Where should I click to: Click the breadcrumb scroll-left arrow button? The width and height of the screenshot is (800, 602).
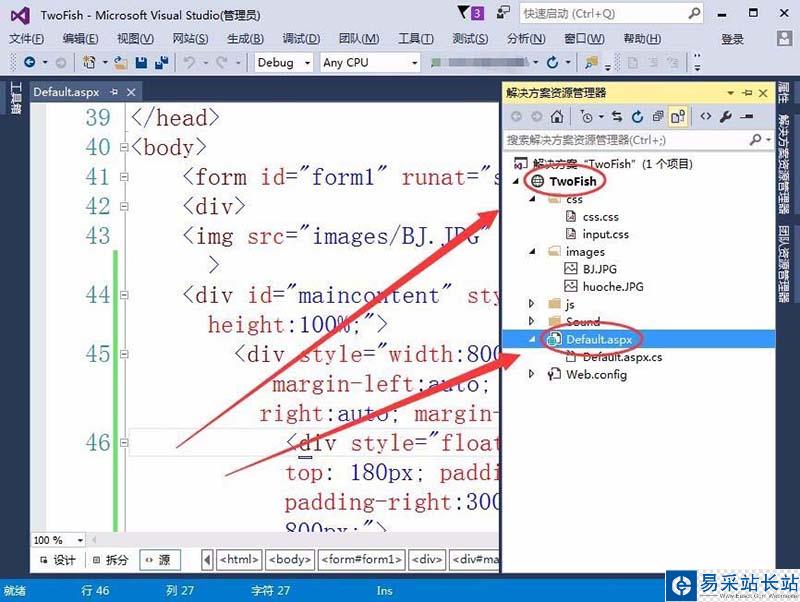point(207,560)
